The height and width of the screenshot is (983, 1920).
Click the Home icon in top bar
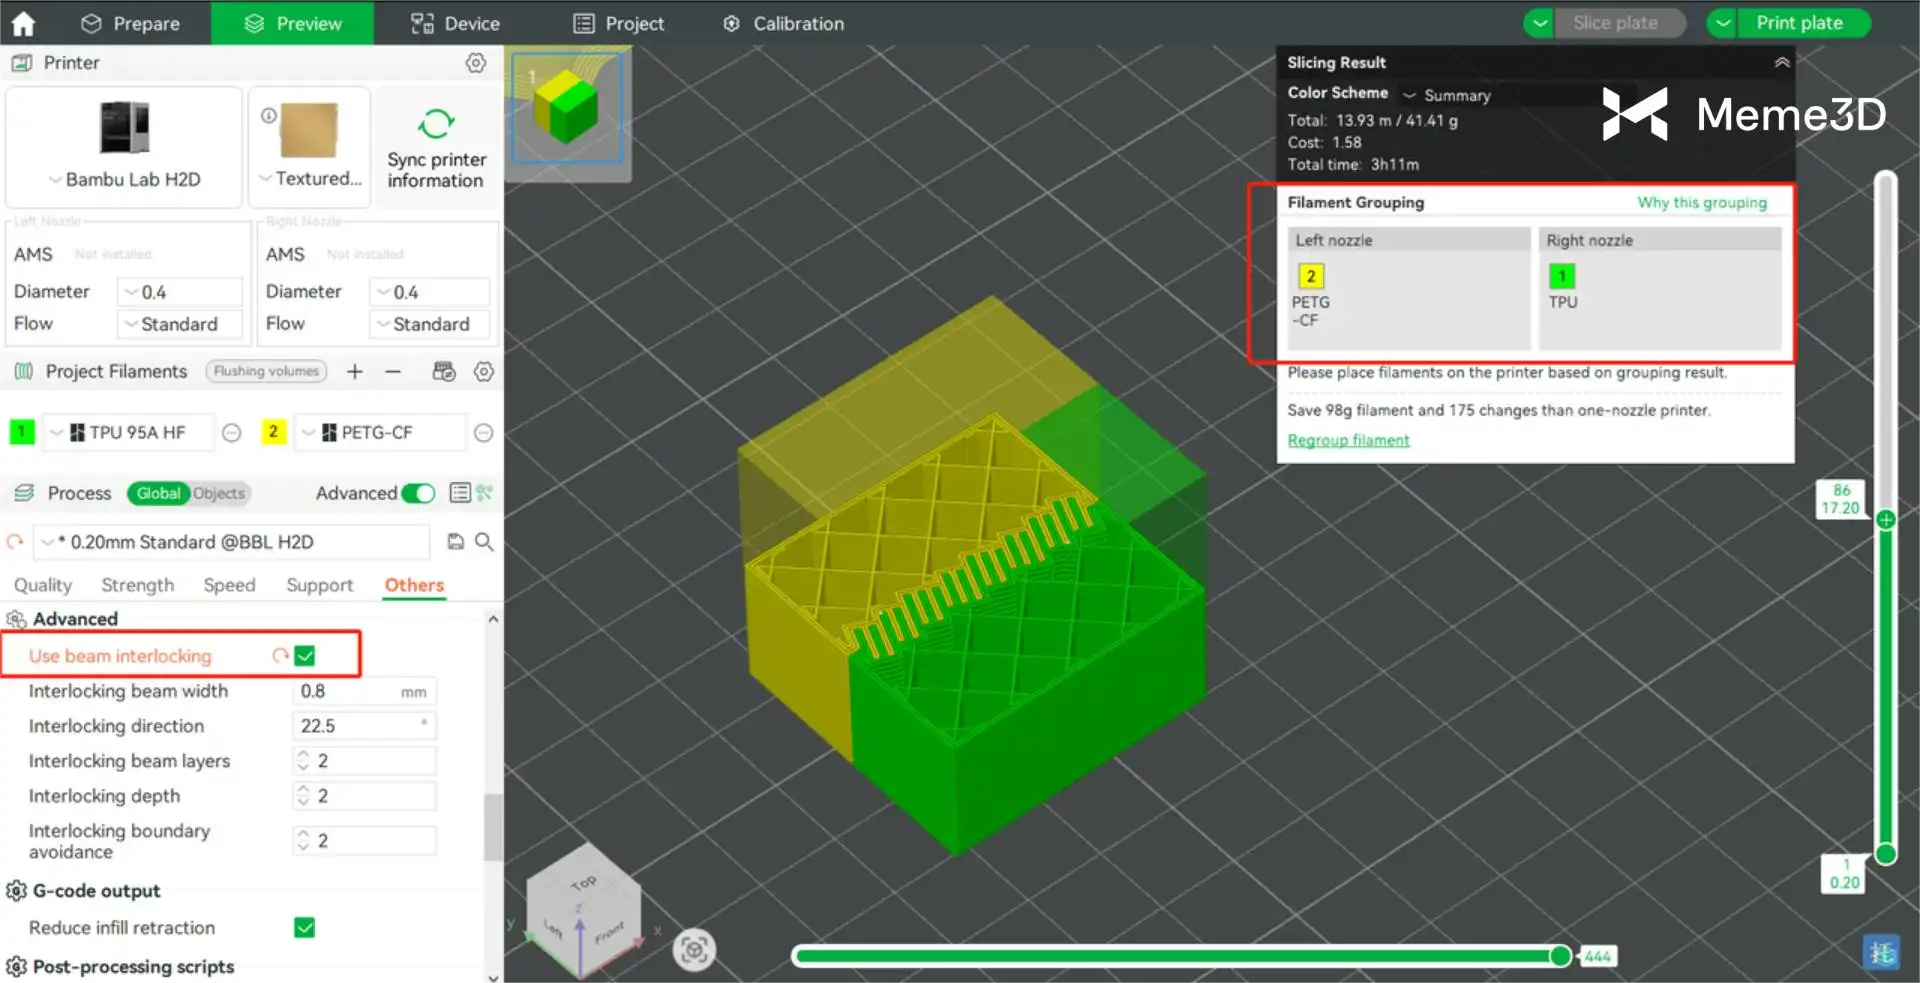click(x=23, y=23)
